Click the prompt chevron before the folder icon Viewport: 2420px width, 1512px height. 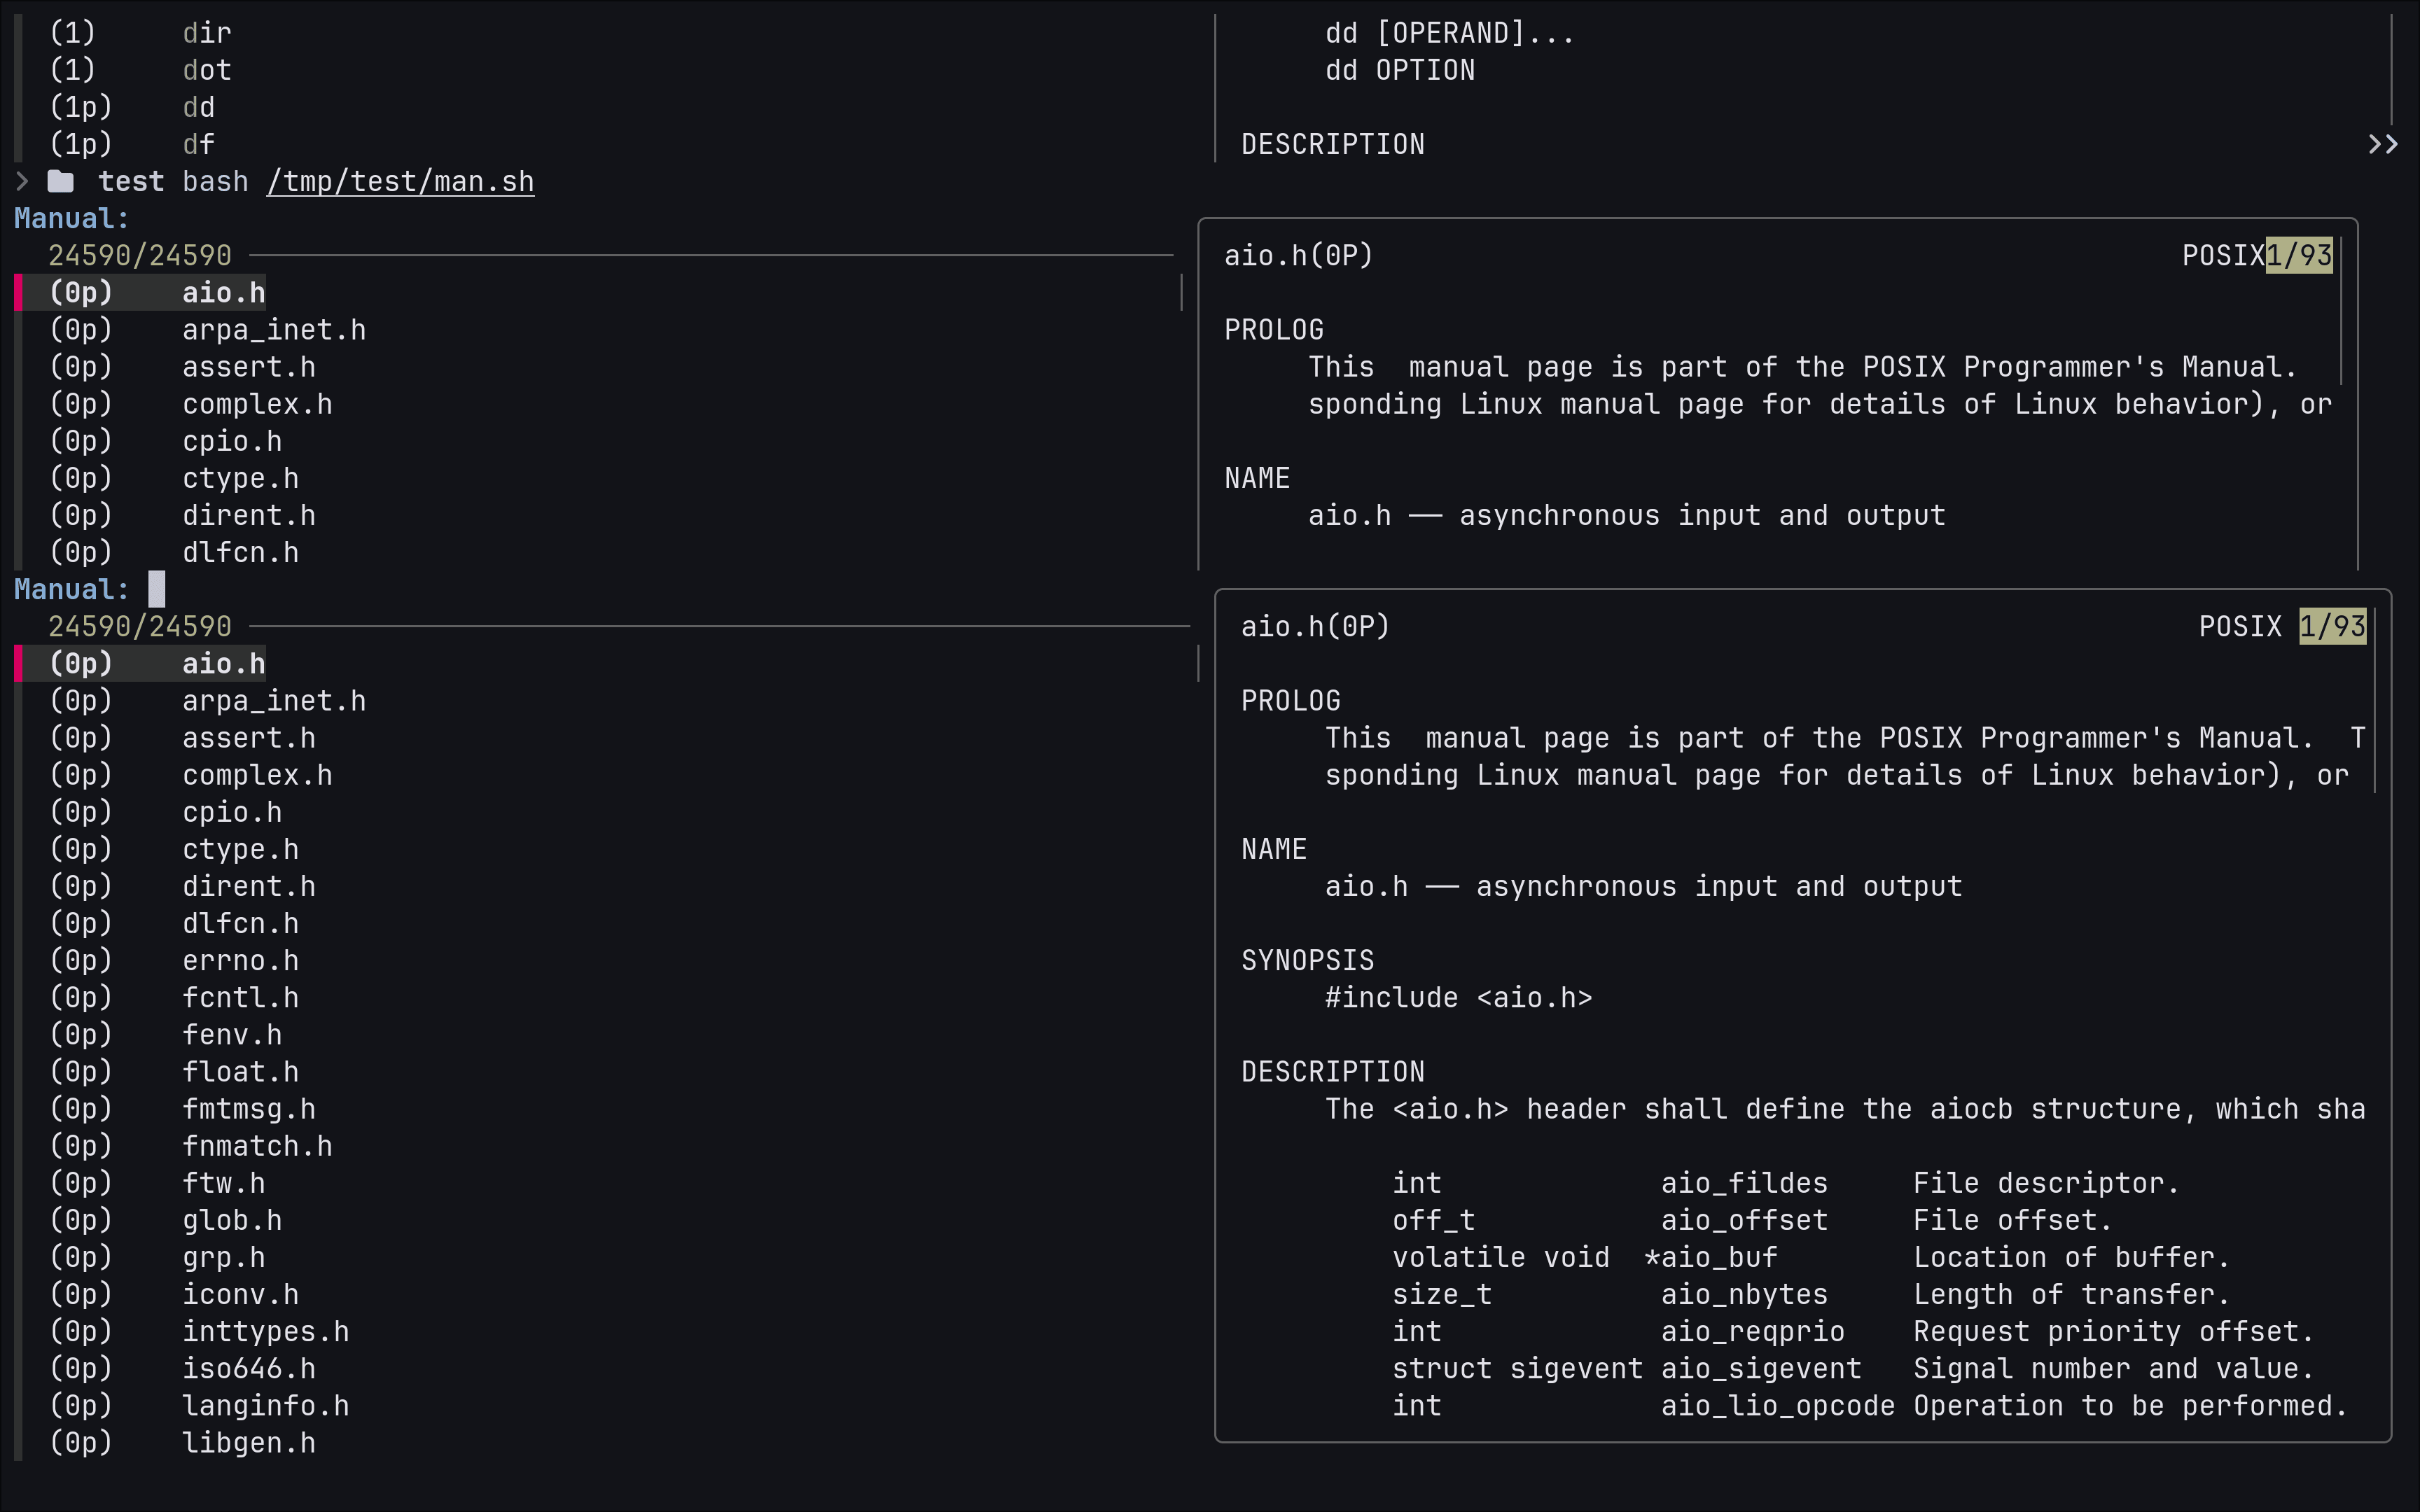point(22,181)
